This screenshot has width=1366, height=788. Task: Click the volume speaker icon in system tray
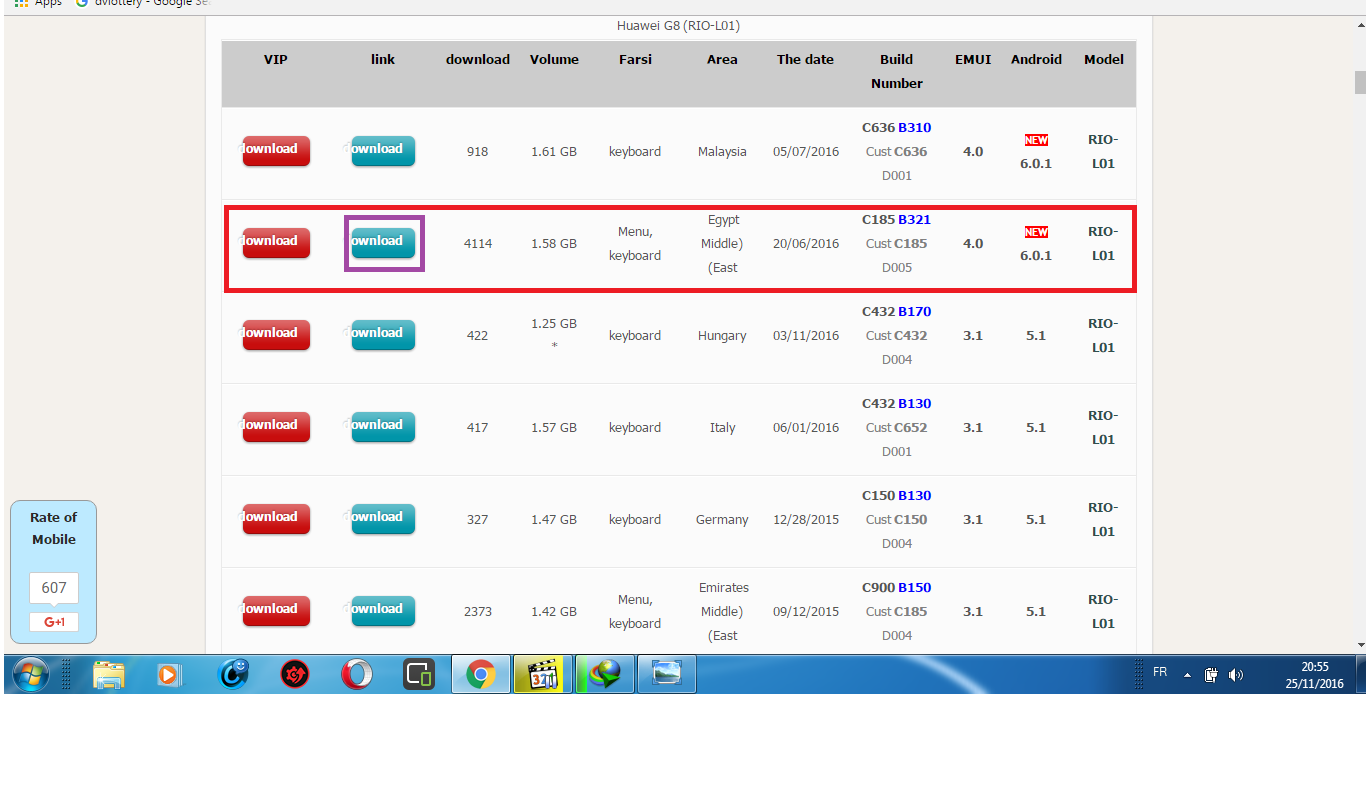1236,675
